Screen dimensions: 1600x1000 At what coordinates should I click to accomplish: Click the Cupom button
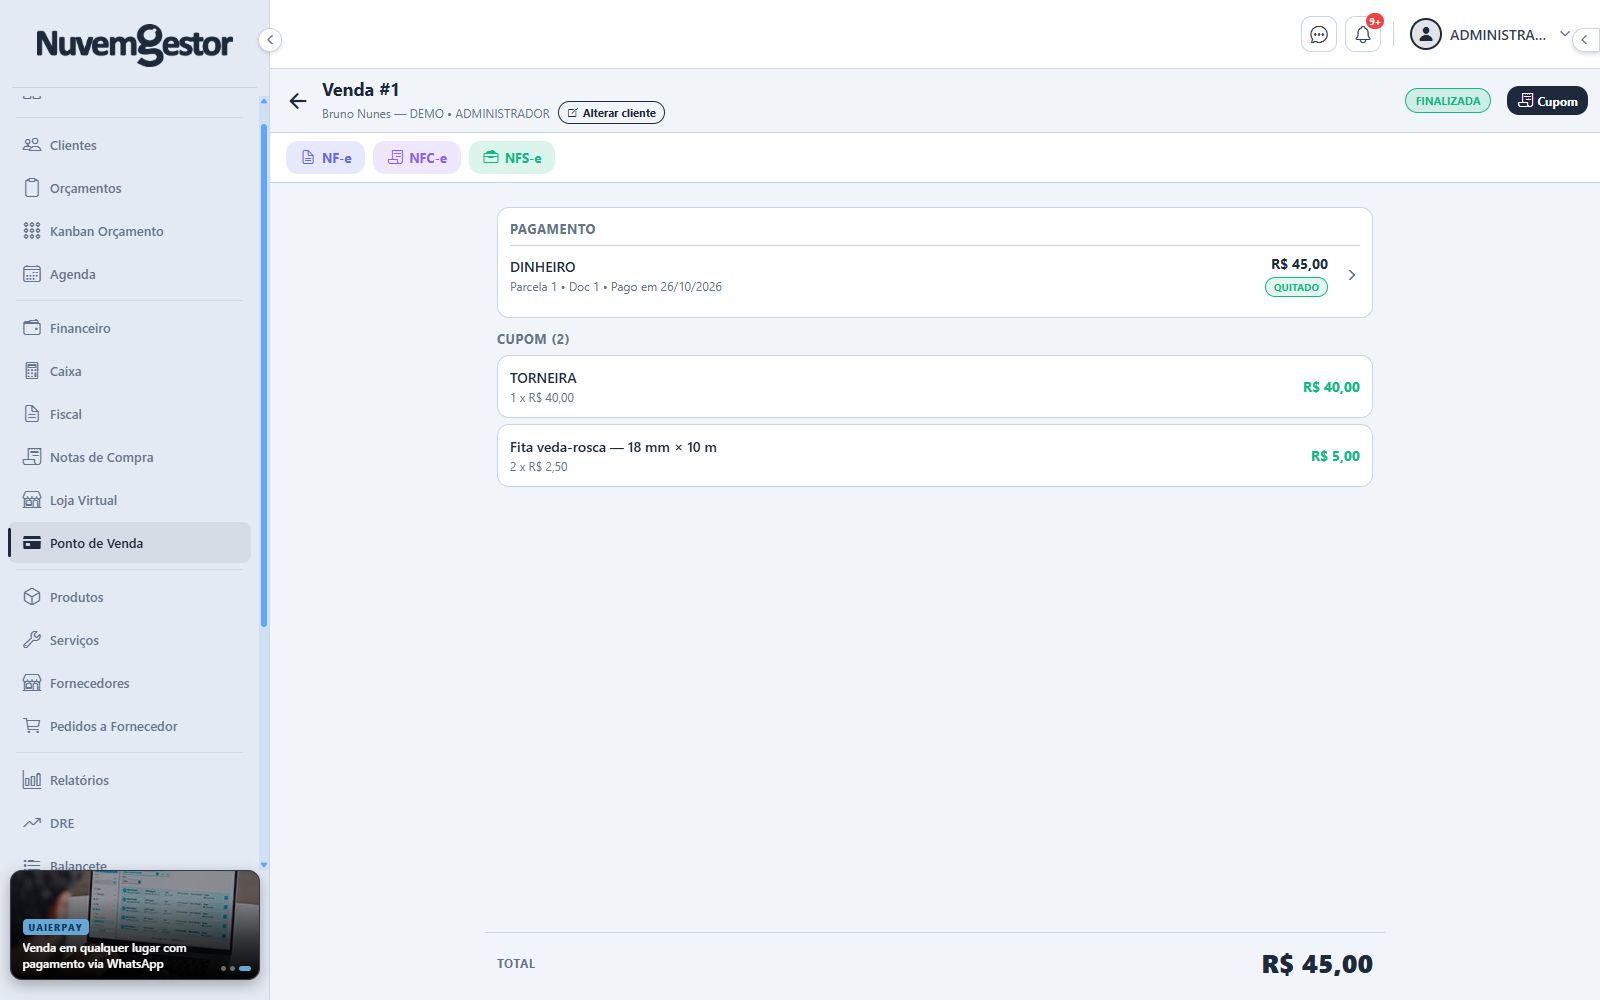(x=1547, y=101)
